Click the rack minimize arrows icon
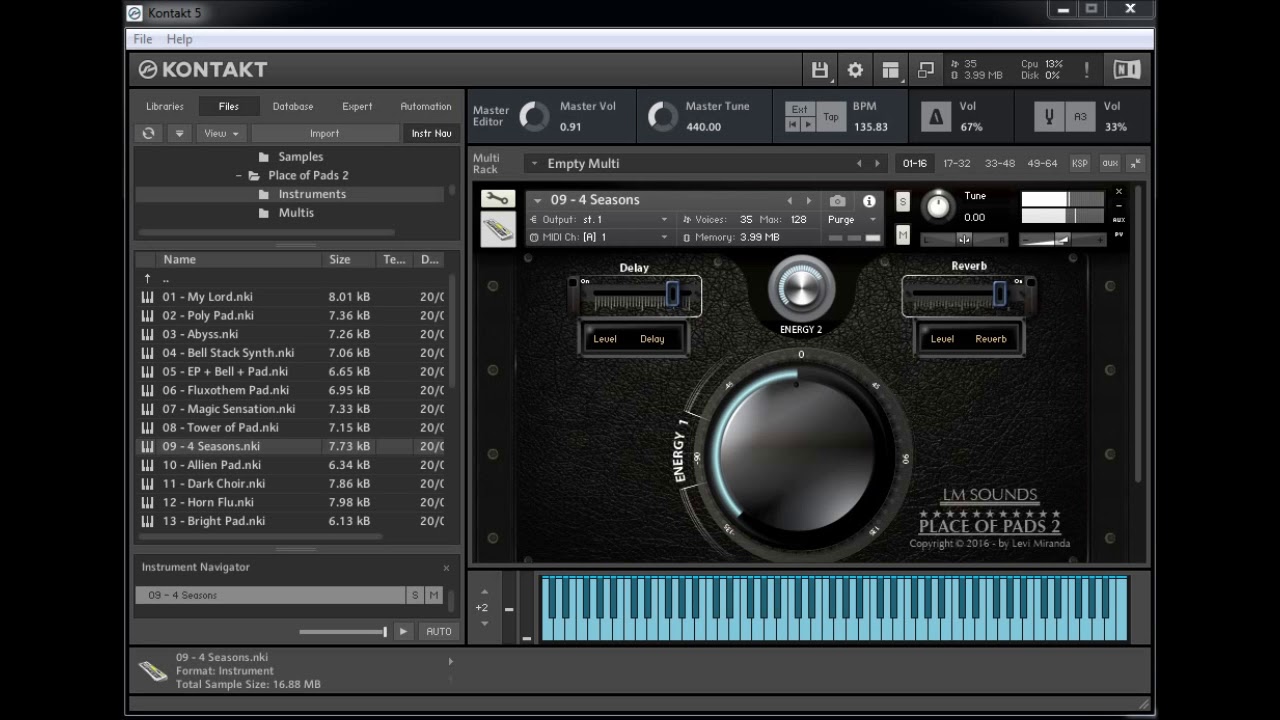Screen dimensions: 1280x720 pyautogui.click(x=1136, y=163)
